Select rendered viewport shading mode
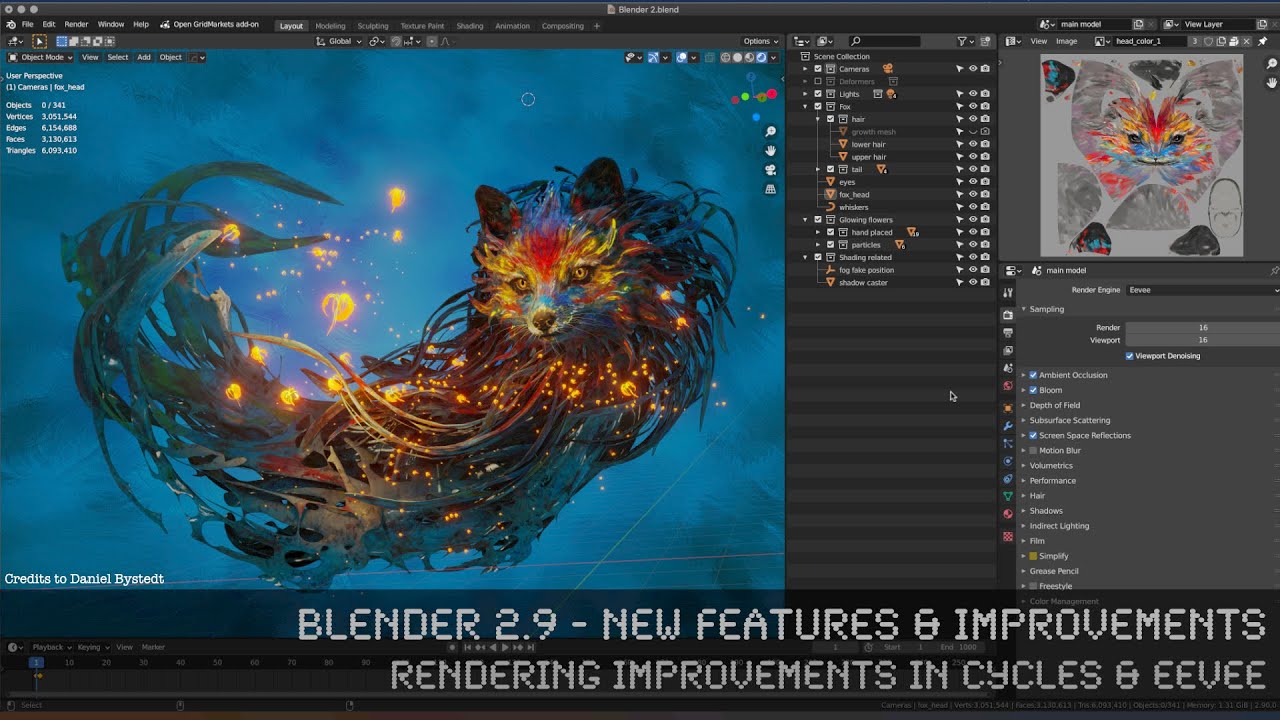 (761, 57)
